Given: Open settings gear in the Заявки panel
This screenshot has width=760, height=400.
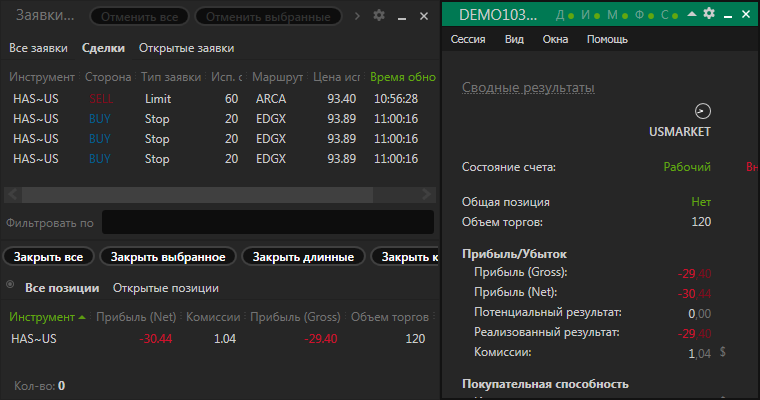Looking at the screenshot, I should [x=378, y=15].
